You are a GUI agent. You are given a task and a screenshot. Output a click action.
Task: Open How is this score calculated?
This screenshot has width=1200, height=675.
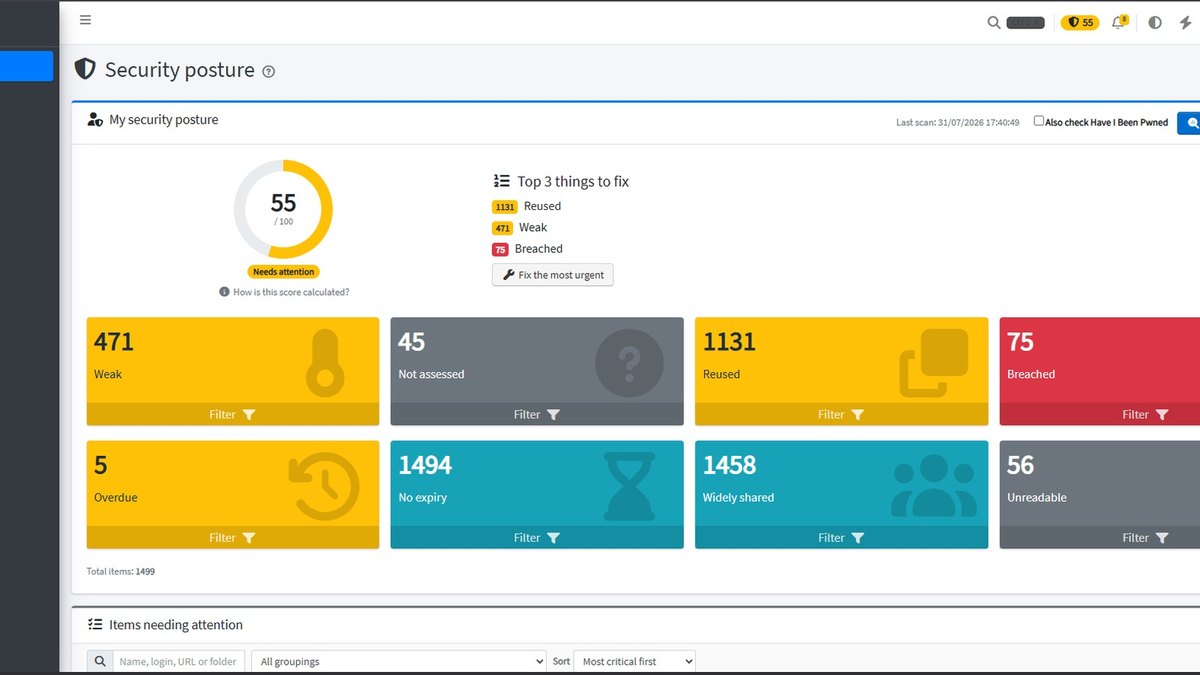click(291, 292)
